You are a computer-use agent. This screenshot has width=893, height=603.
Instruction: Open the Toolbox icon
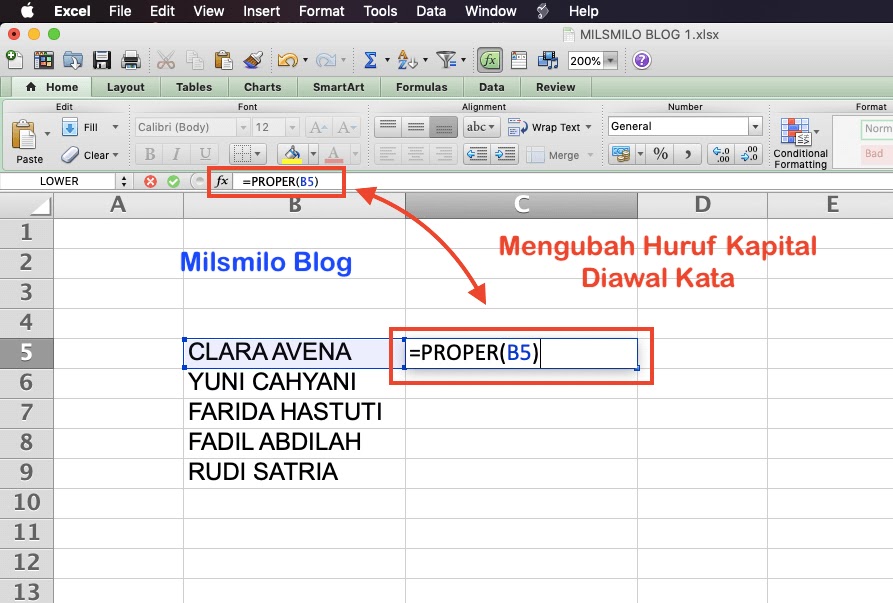click(x=519, y=60)
